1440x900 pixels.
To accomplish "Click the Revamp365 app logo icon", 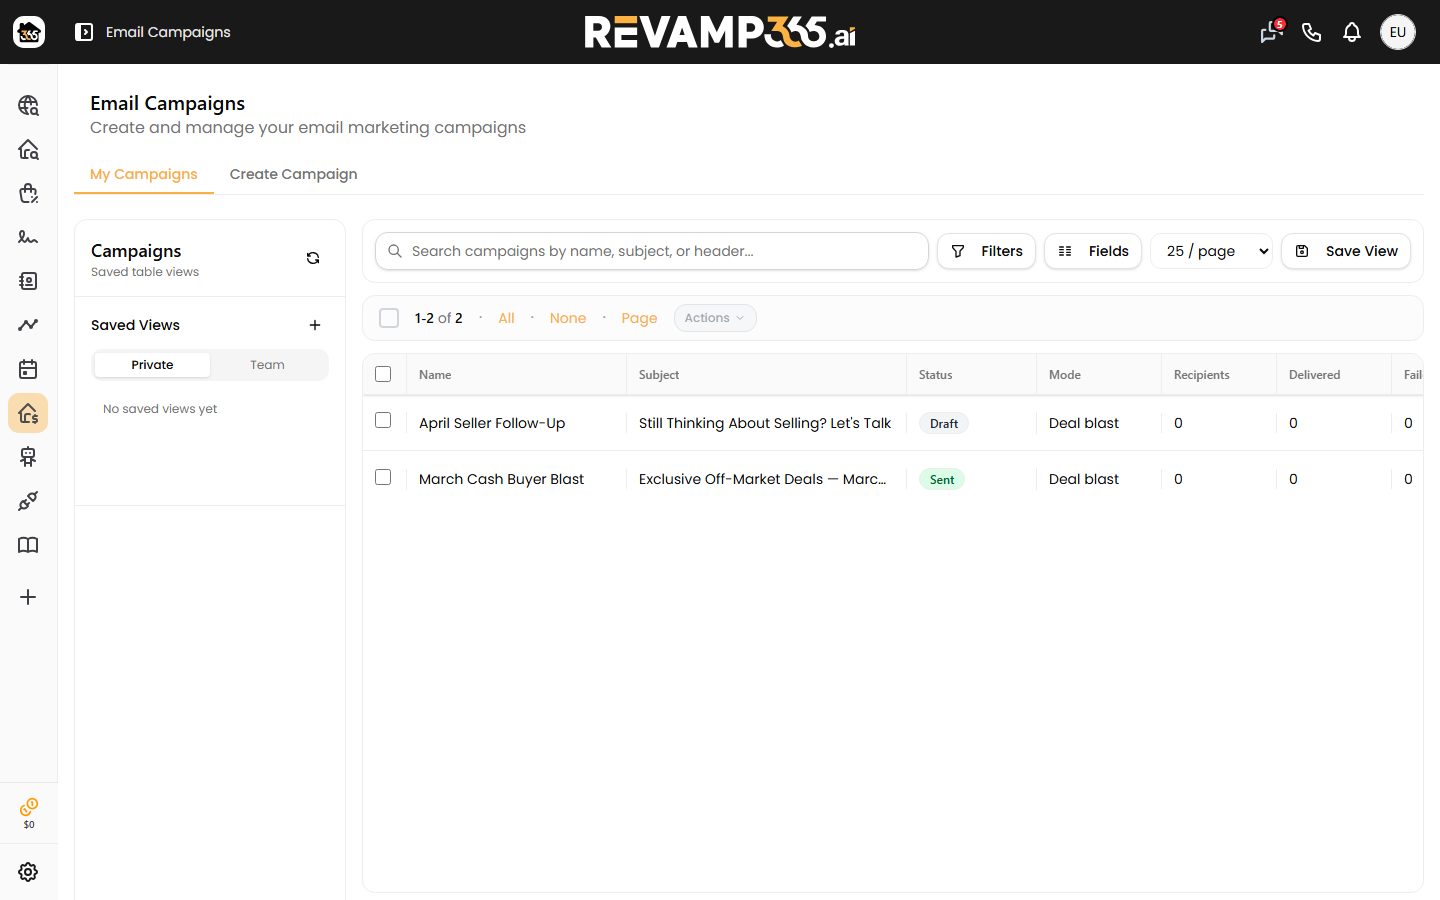I will click(29, 32).
